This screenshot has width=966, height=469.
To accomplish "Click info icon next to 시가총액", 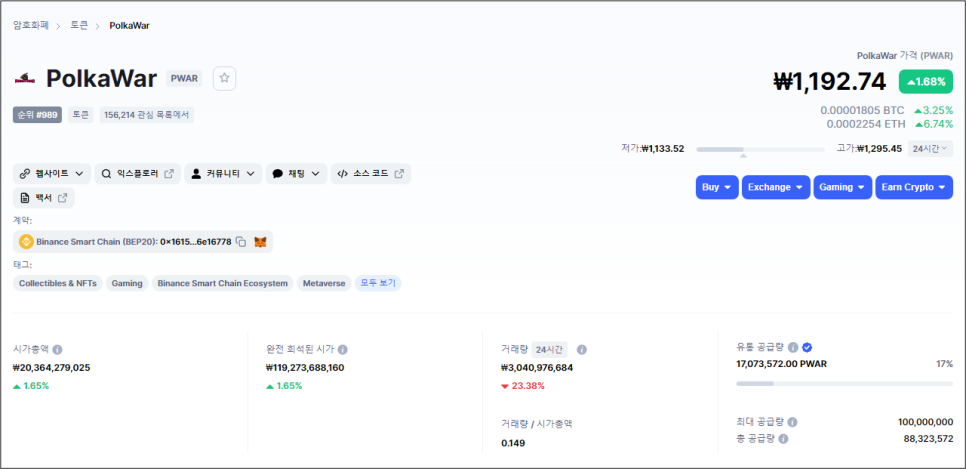I will click(57, 350).
